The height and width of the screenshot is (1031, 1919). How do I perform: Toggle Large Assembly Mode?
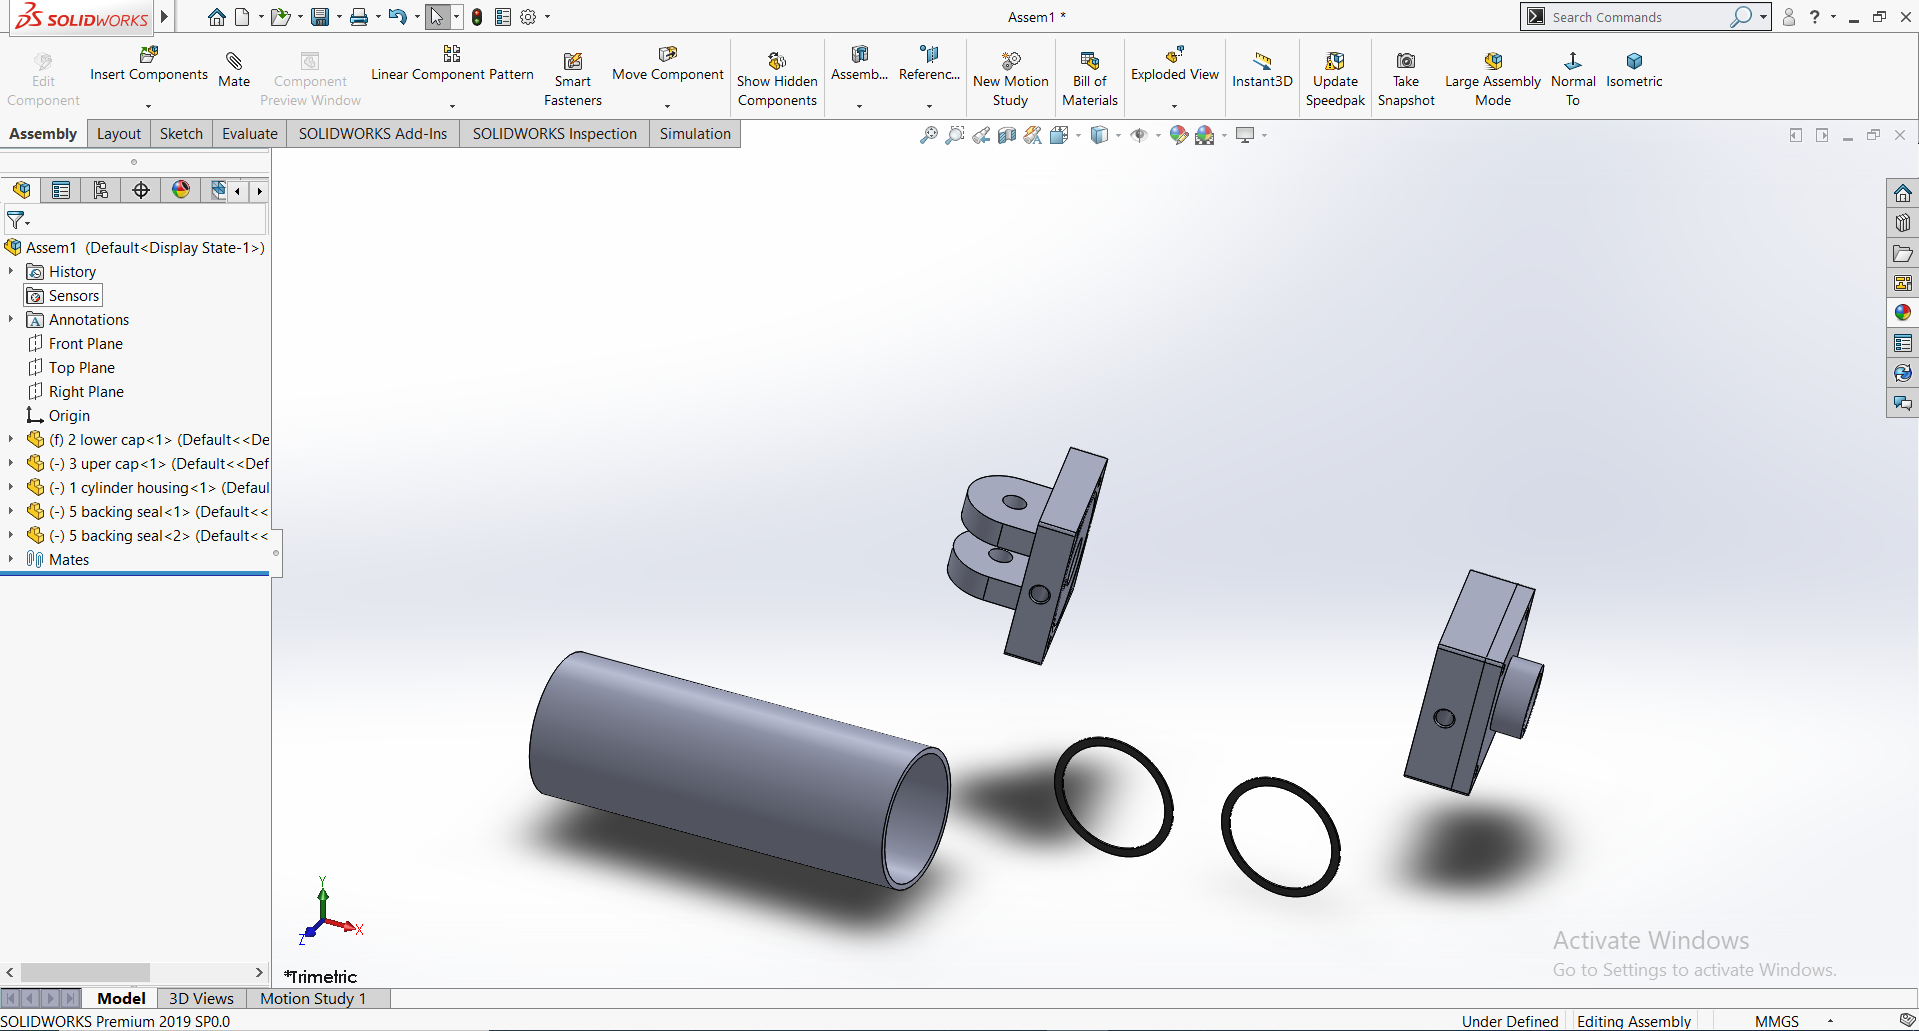(x=1493, y=80)
